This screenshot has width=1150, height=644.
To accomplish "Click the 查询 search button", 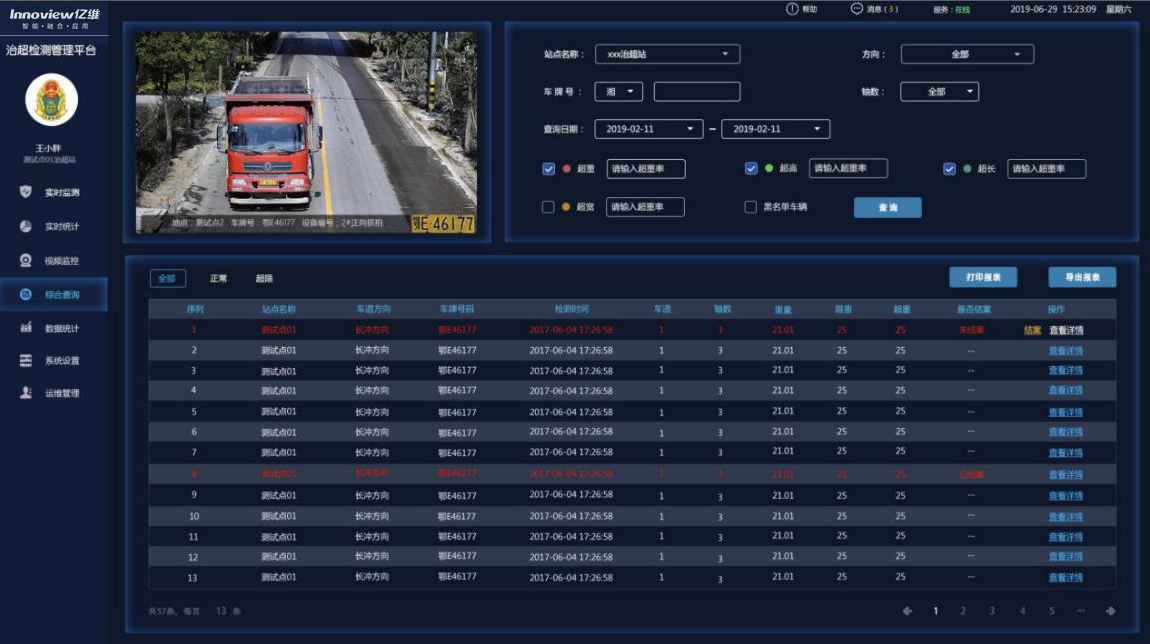I will pyautogui.click(x=887, y=207).
